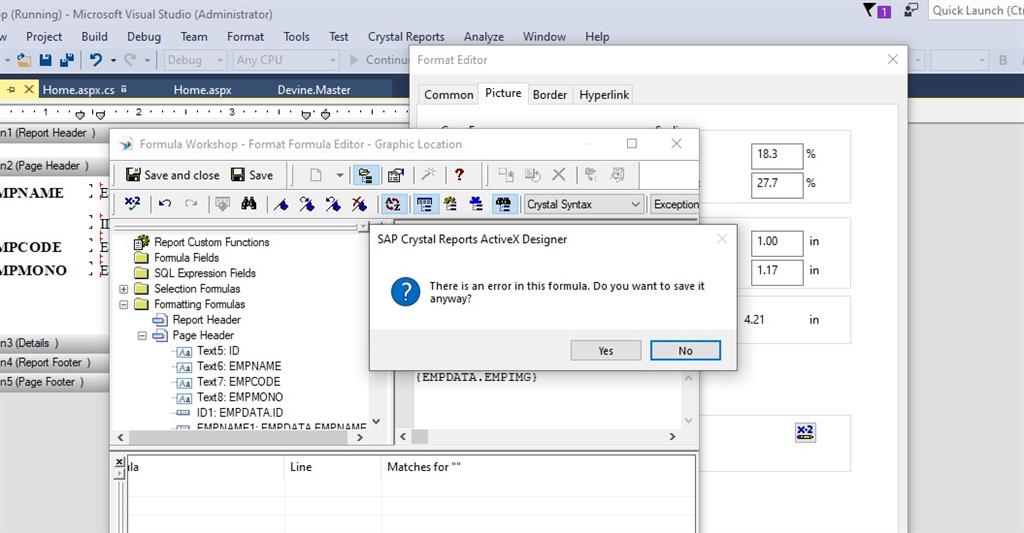Viewport: 1024px width, 533px height.
Task: Click Visual Studio toolbar Undo arrow icon
Action: coord(96,60)
